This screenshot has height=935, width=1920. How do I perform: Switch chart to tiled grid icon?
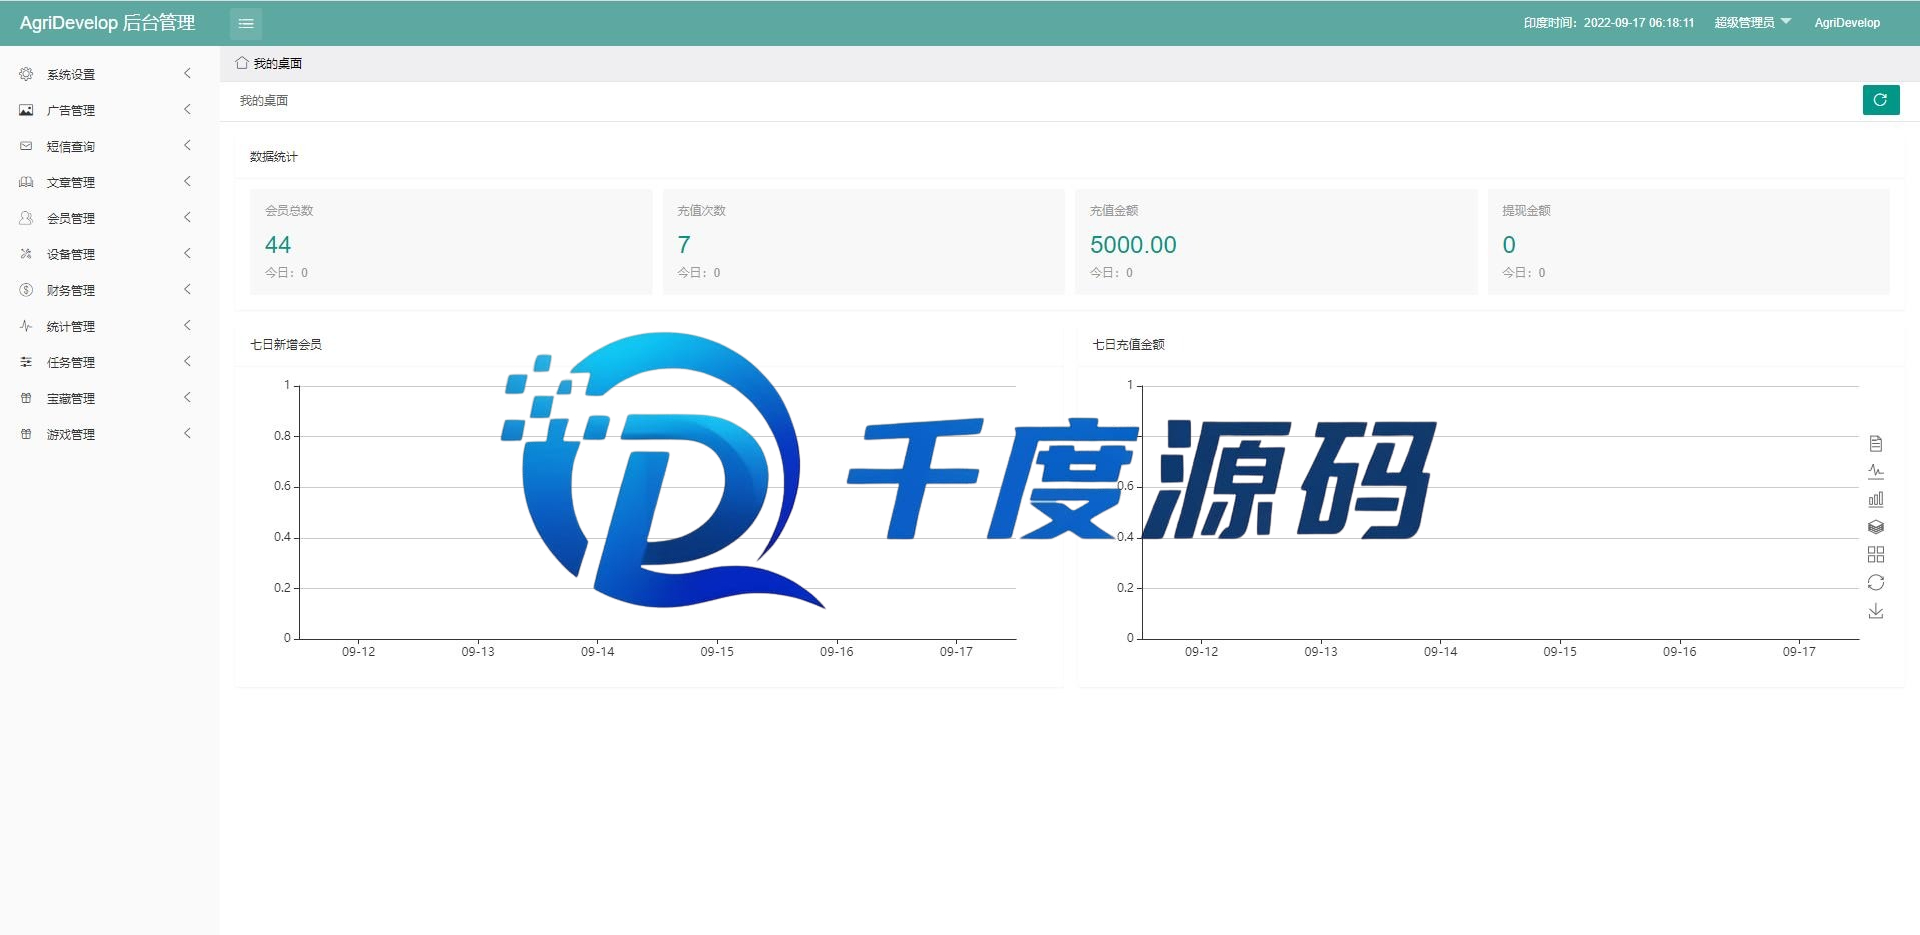point(1876,555)
